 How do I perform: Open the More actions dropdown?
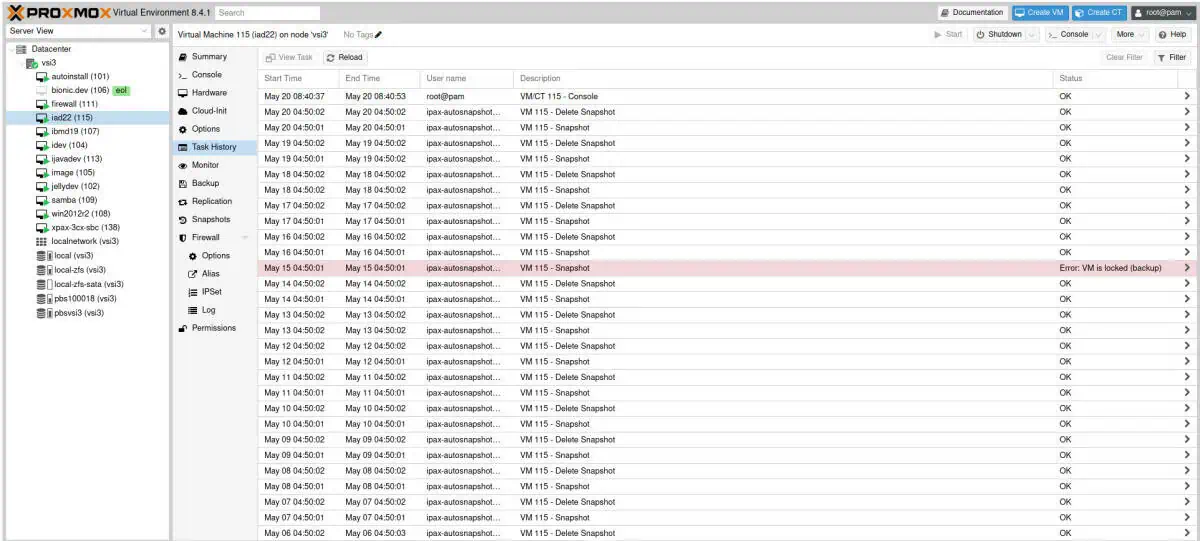[1130, 35]
